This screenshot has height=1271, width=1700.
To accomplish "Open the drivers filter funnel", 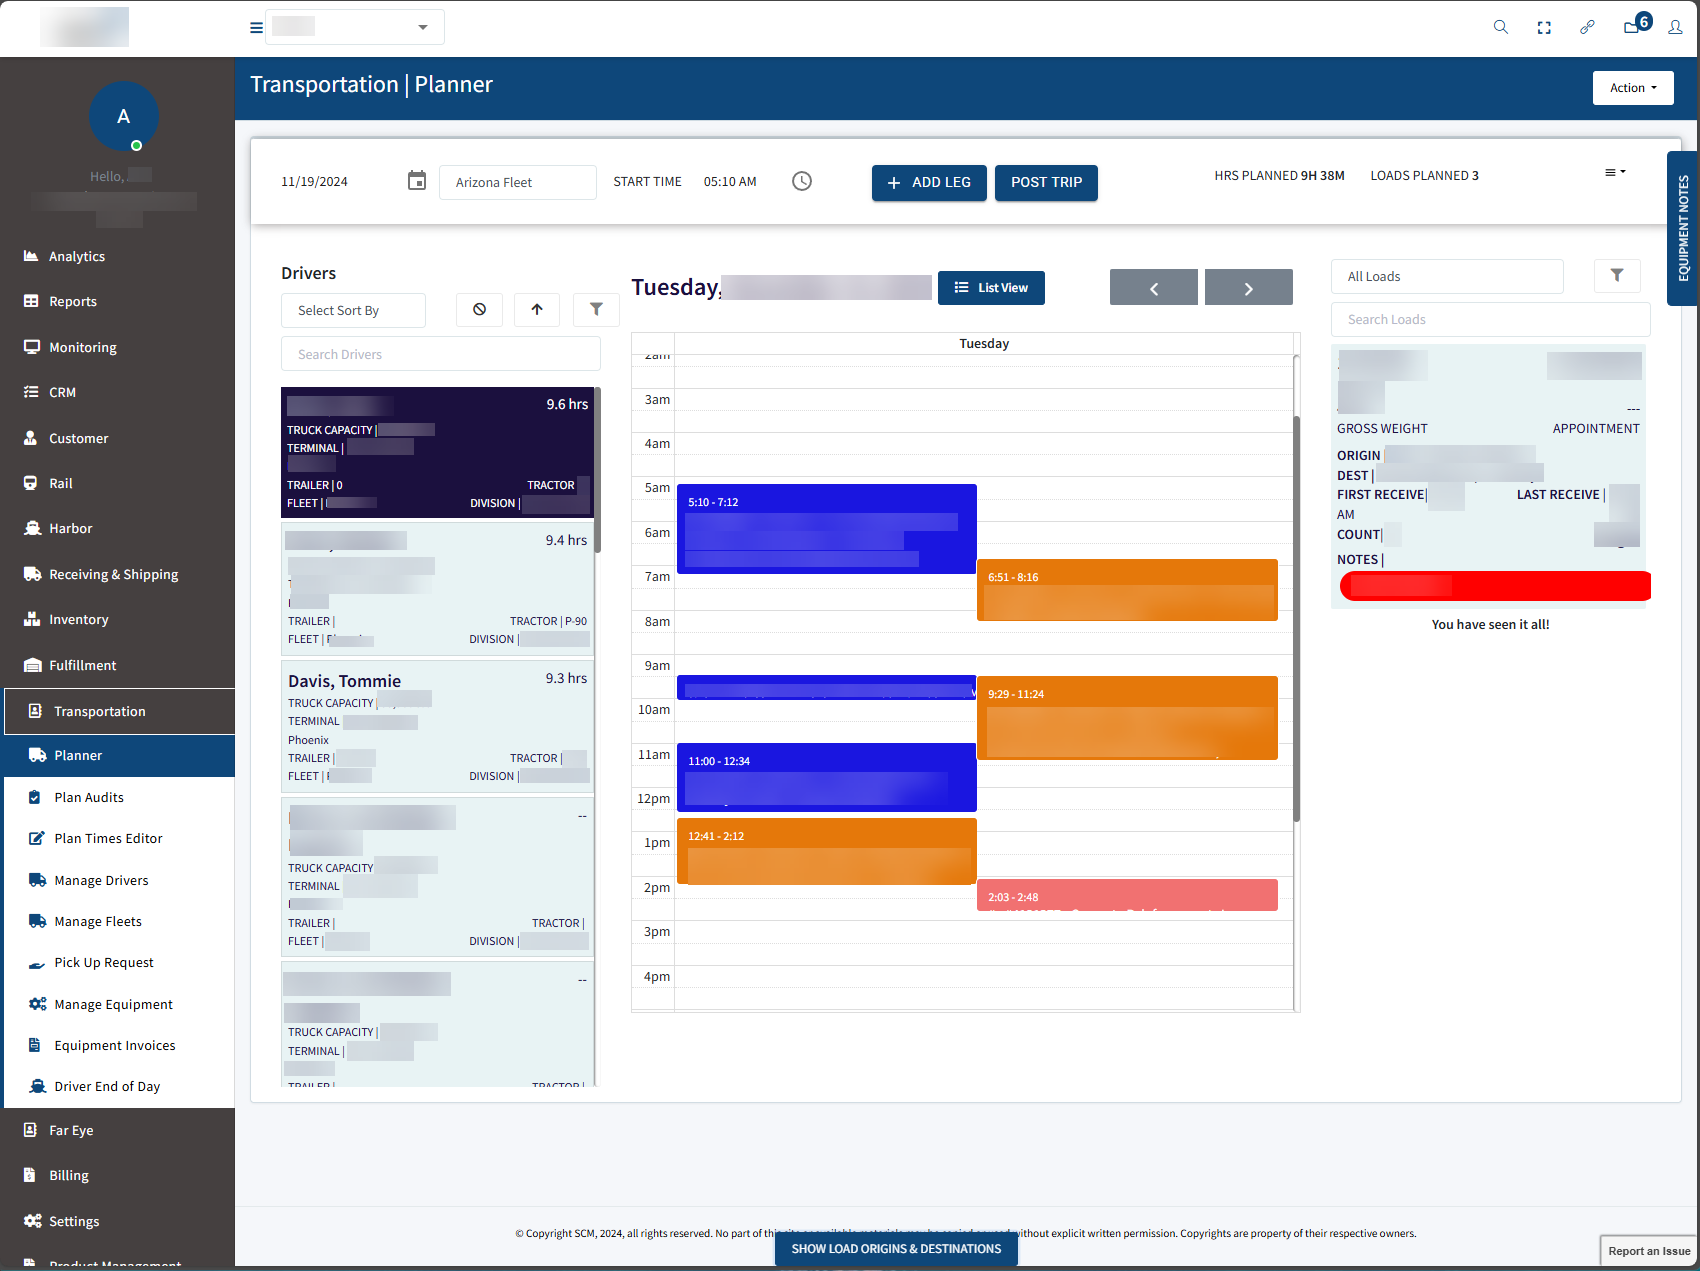I will 596,310.
